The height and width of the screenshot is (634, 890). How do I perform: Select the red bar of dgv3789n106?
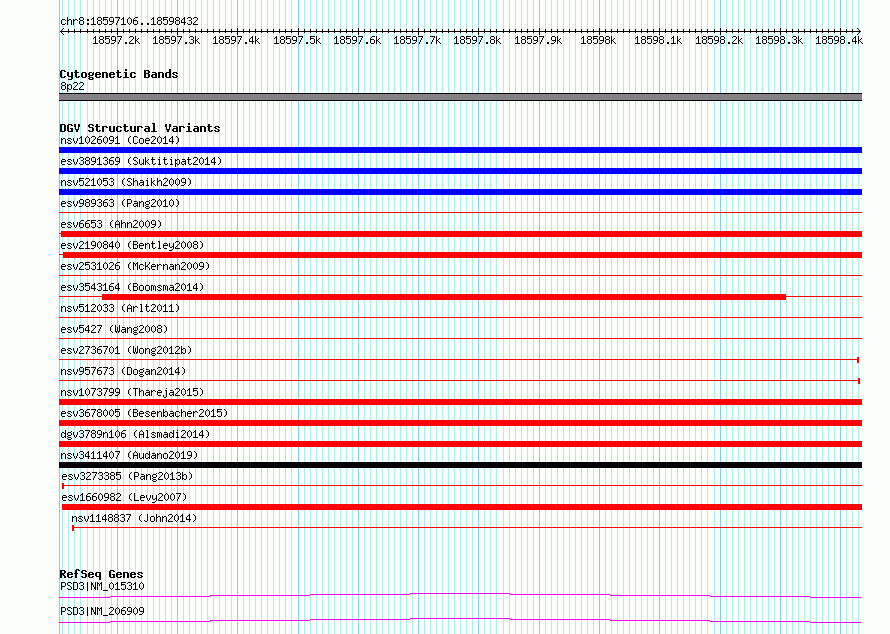pyautogui.click(x=460, y=444)
